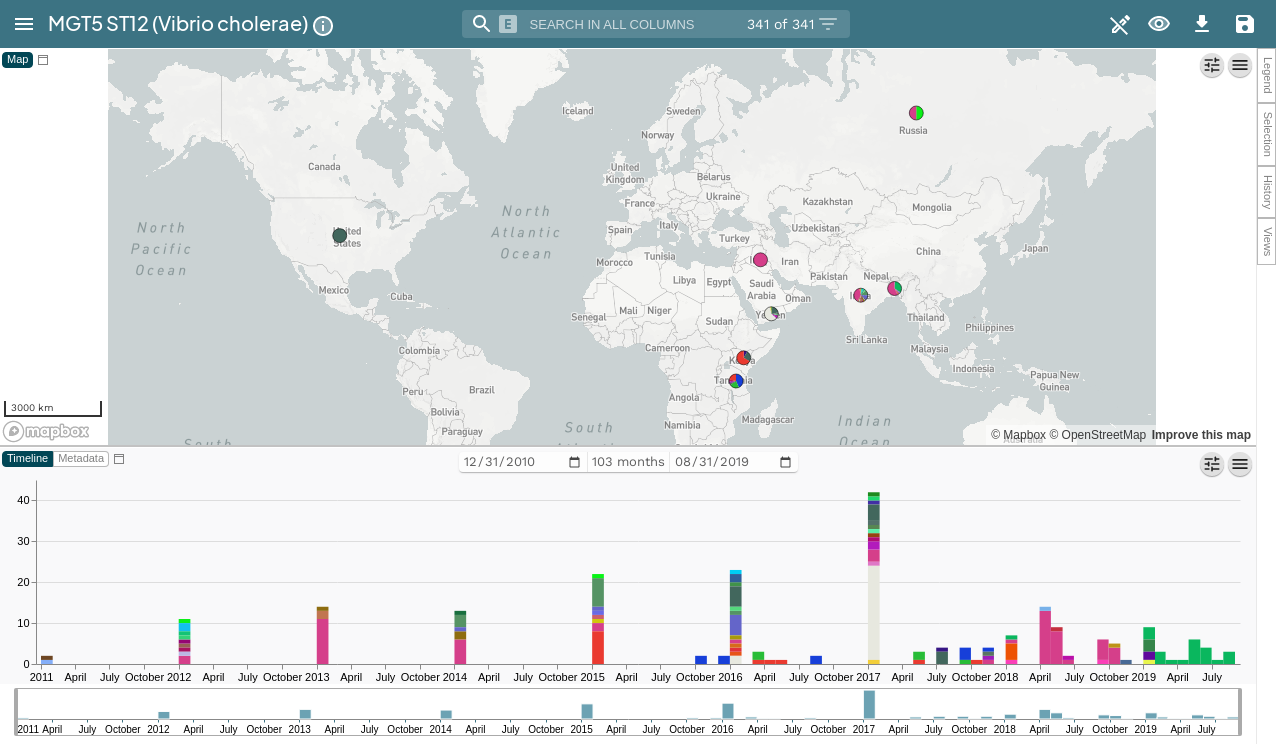Click the Kenya pie chart marker
Image resolution: width=1276 pixels, height=744 pixels.
(x=743, y=358)
